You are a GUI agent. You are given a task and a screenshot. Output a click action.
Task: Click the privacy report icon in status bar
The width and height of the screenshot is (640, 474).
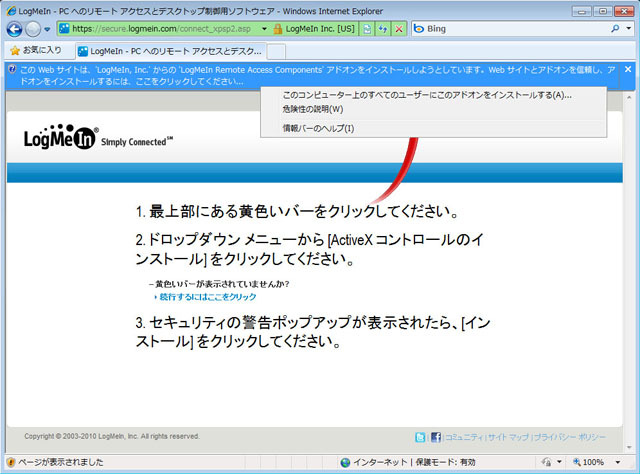click(547, 462)
